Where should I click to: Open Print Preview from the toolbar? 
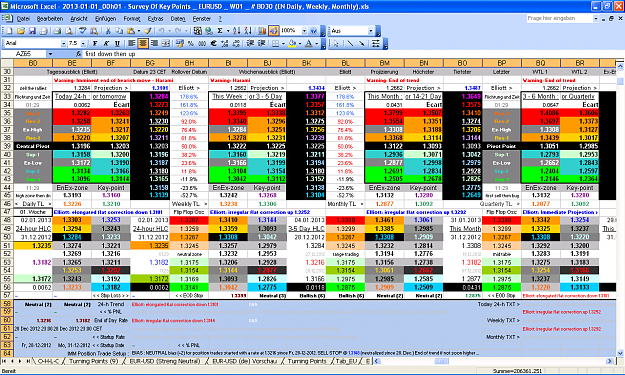69,31
